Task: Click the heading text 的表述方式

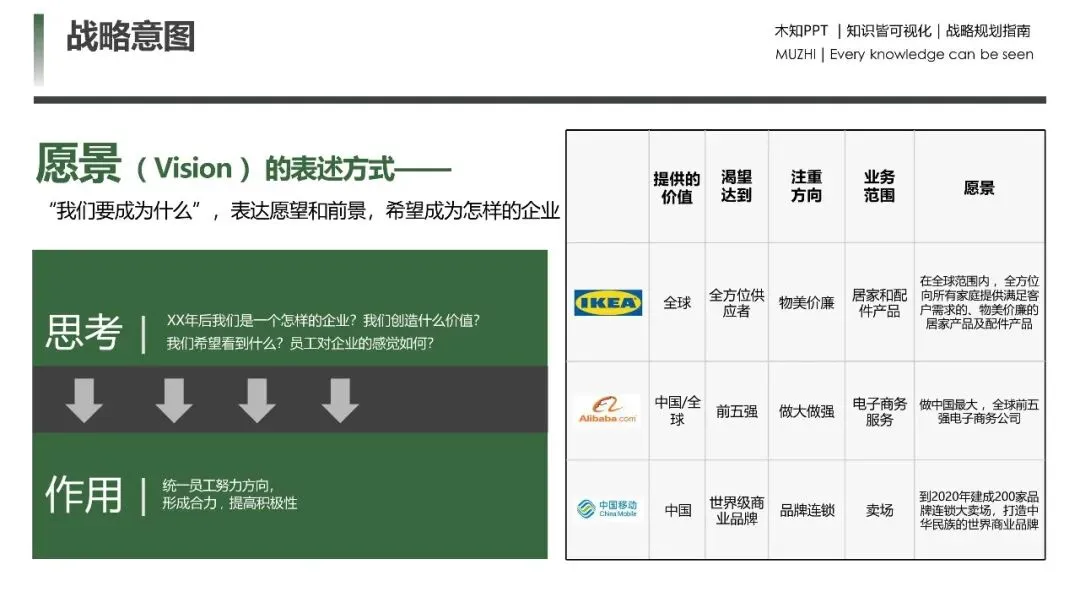Action: 330,169
